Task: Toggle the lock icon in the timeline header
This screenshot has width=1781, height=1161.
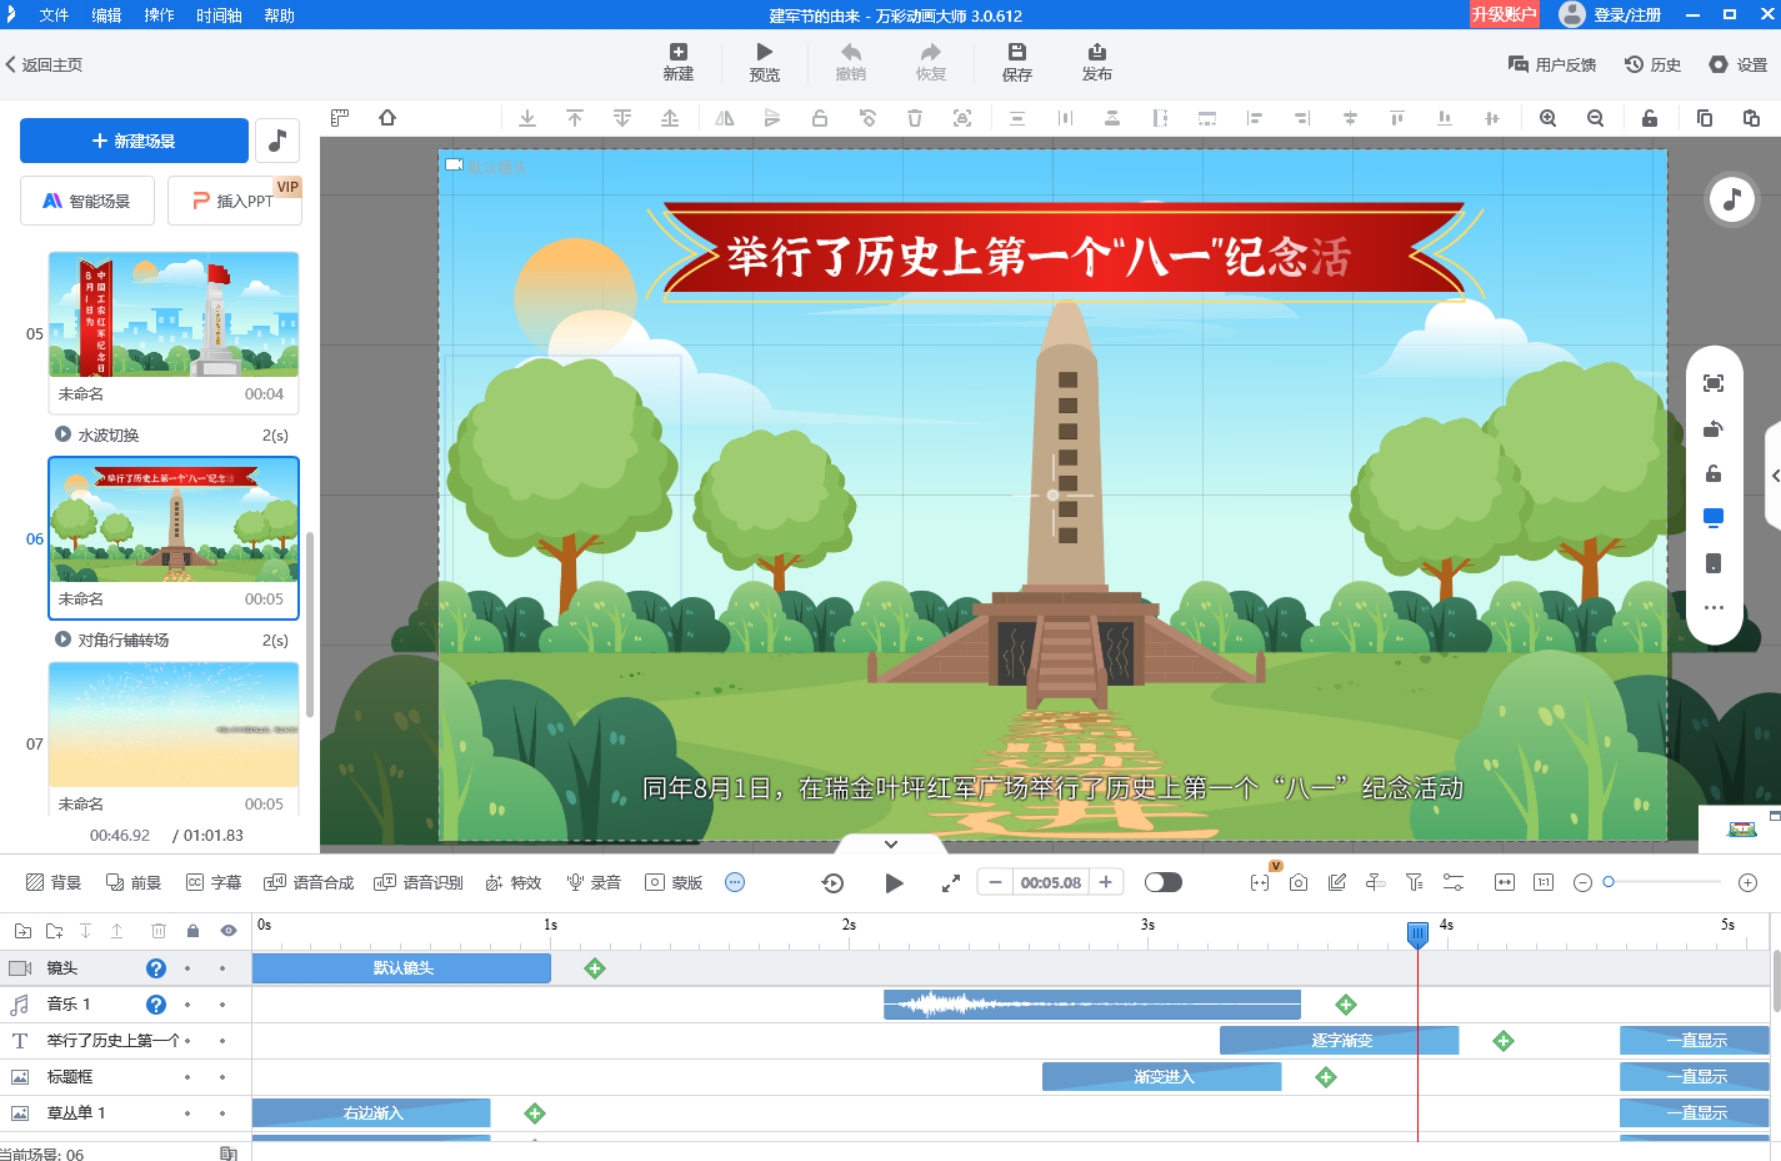Action: point(193,931)
